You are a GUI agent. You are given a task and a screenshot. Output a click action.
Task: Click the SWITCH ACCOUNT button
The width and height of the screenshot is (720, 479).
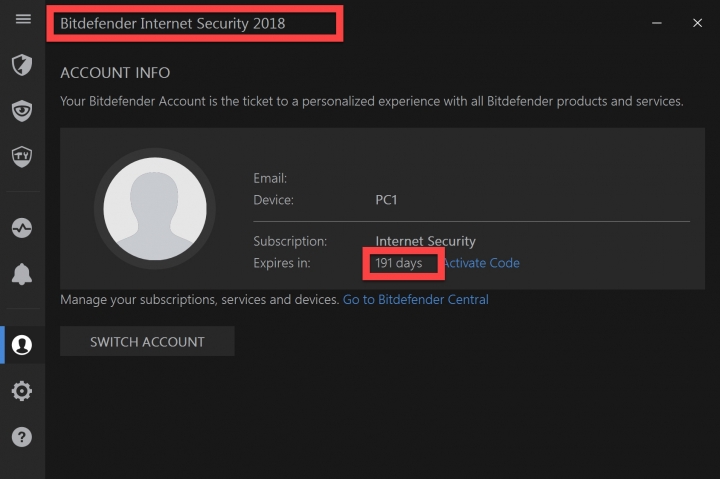pyautogui.click(x=147, y=341)
